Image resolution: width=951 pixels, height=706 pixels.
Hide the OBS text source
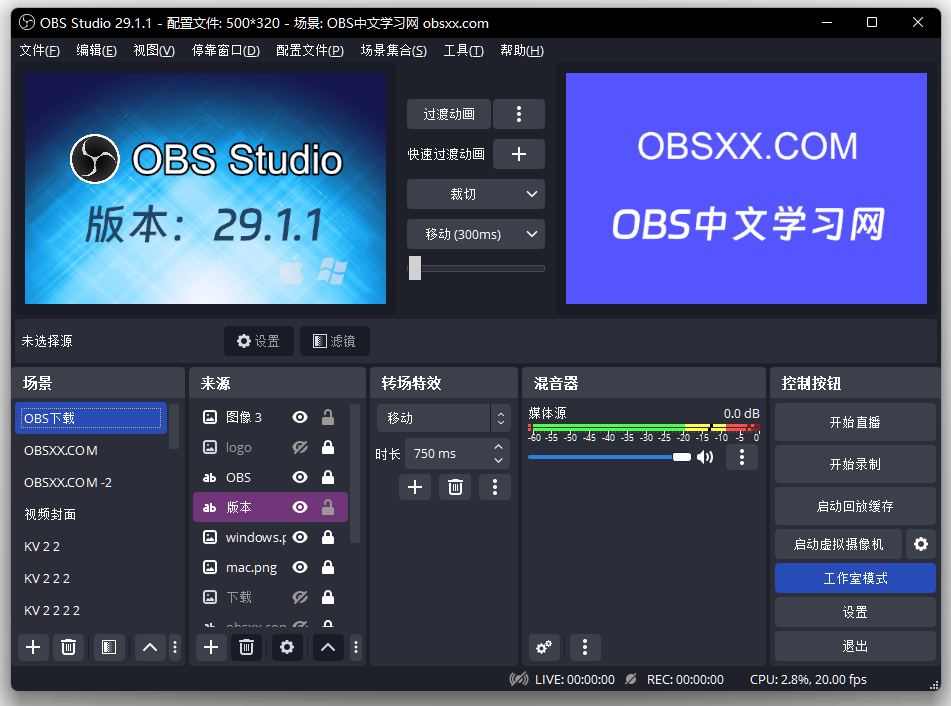300,477
